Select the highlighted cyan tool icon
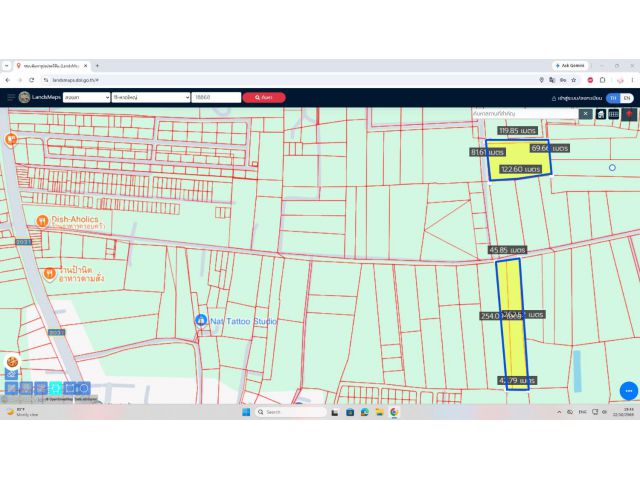Viewport: 640px width, 480px height. point(56,388)
